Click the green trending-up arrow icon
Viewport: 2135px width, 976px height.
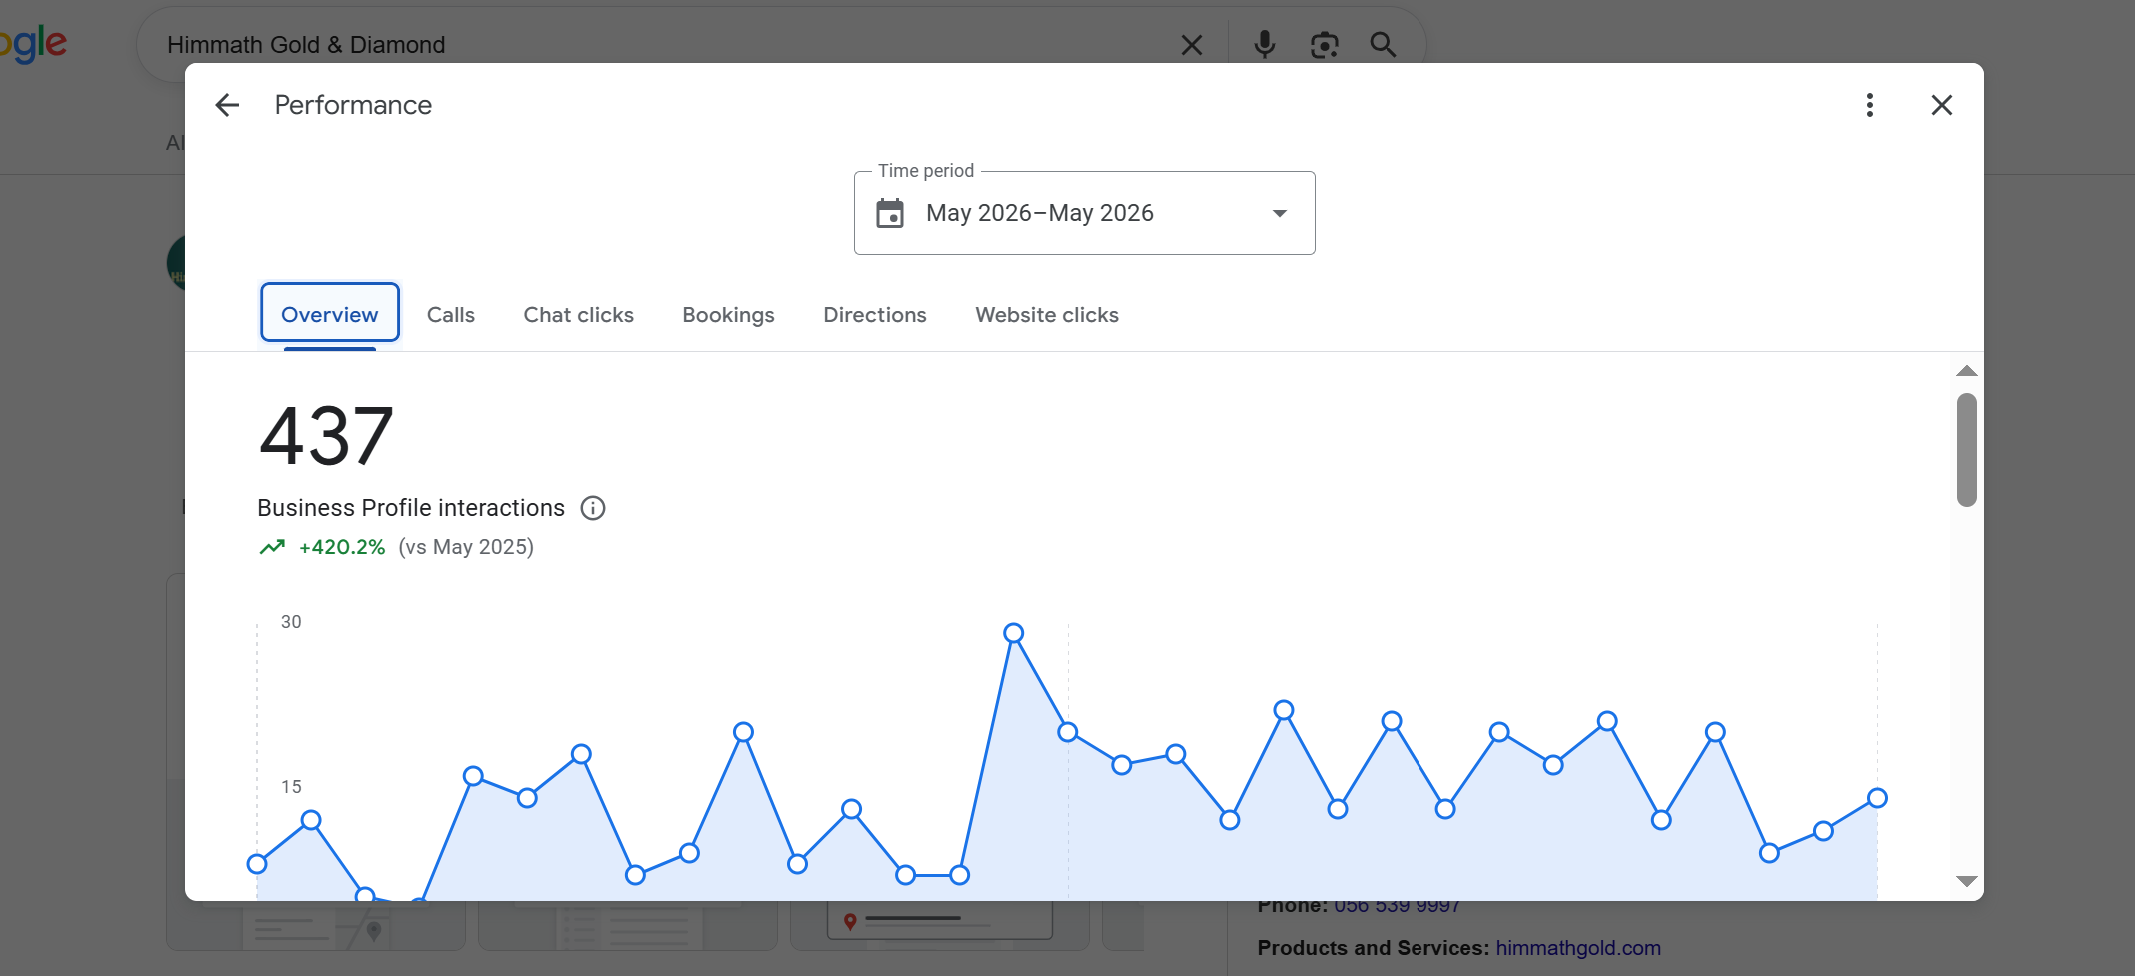272,547
